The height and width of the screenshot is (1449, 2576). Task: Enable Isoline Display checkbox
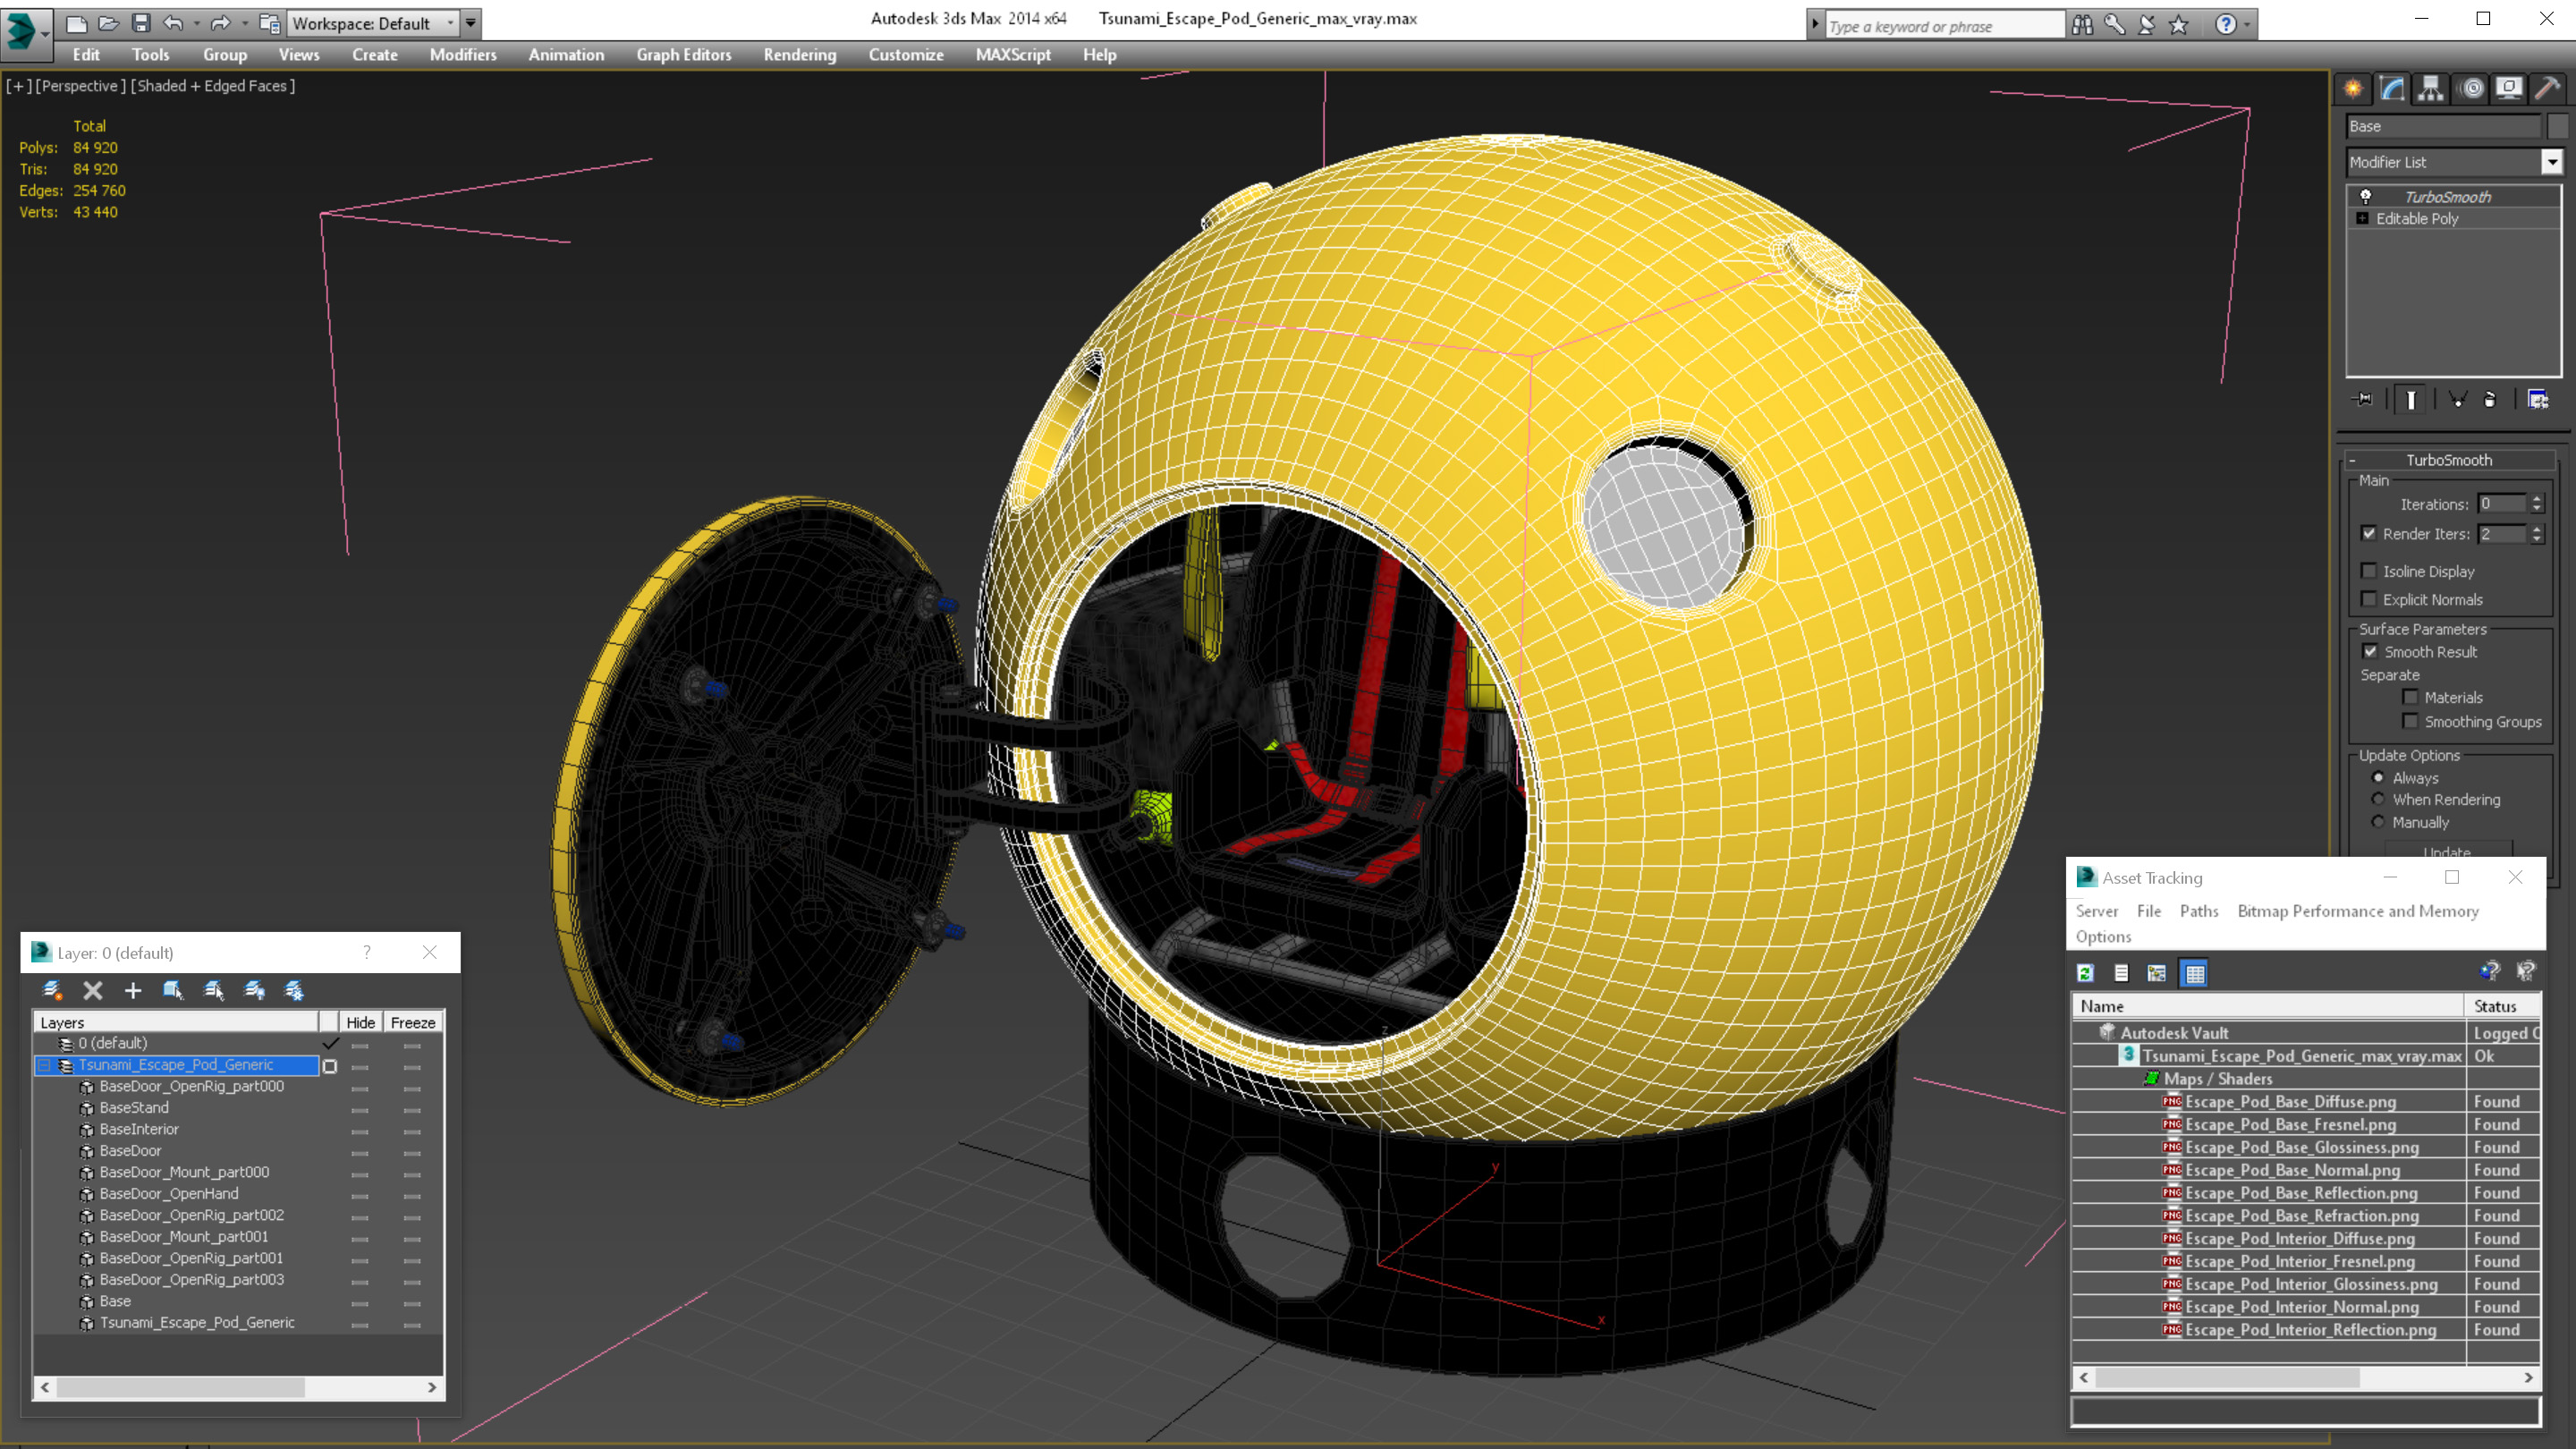2369,571
